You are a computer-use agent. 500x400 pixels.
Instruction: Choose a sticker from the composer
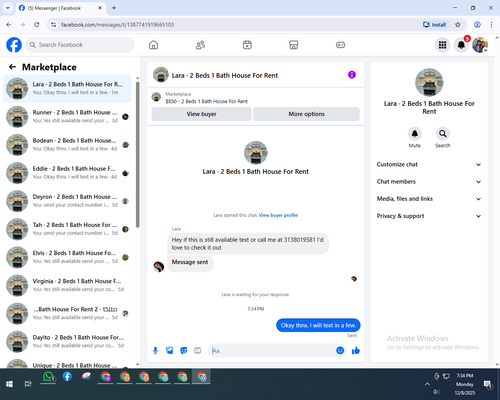(184, 350)
